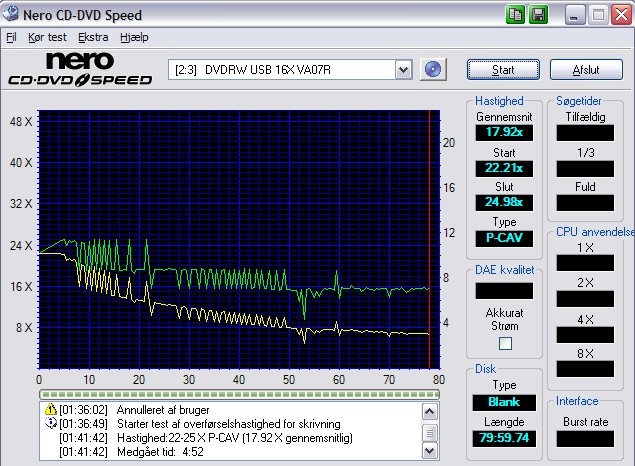The height and width of the screenshot is (466, 635).
Task: Click the log scrollbar thumb
Action: pos(429,432)
